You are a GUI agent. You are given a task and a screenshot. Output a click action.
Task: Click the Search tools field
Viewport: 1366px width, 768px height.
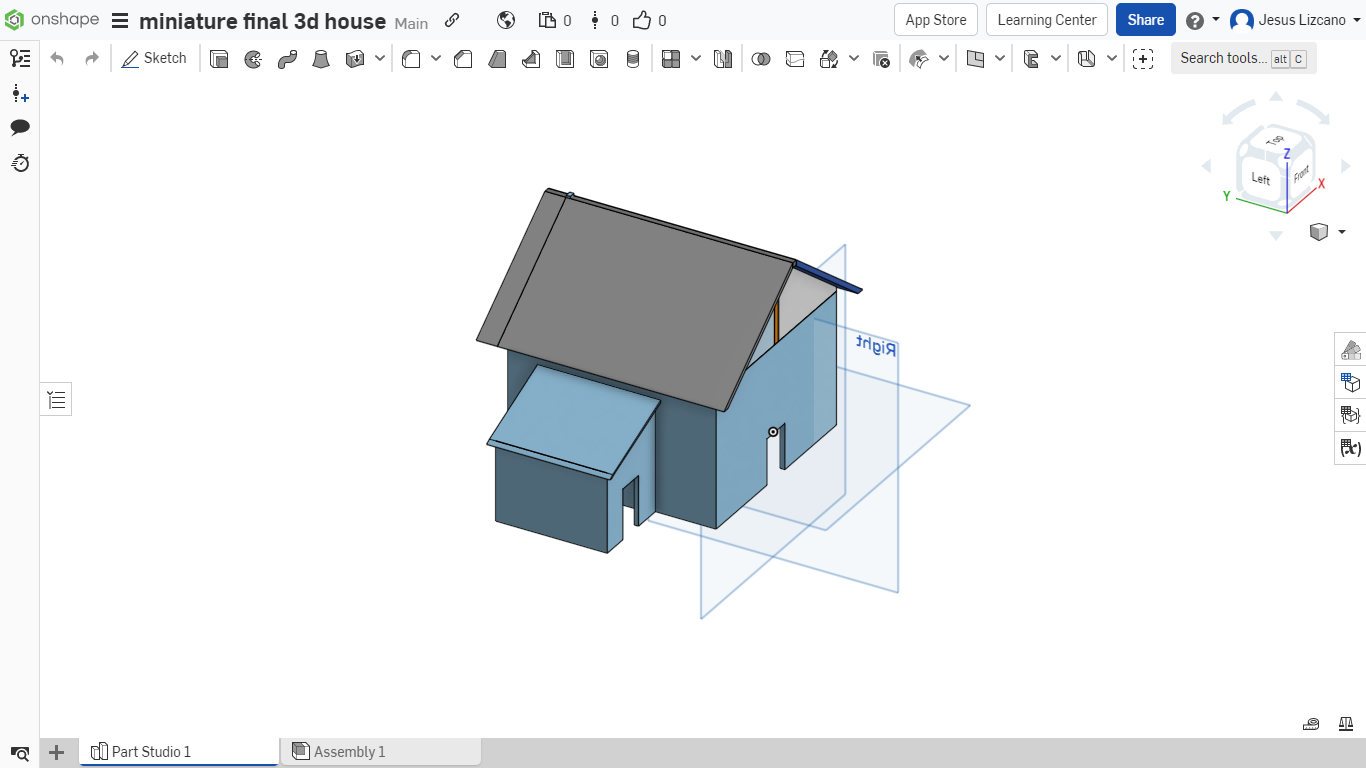1223,58
